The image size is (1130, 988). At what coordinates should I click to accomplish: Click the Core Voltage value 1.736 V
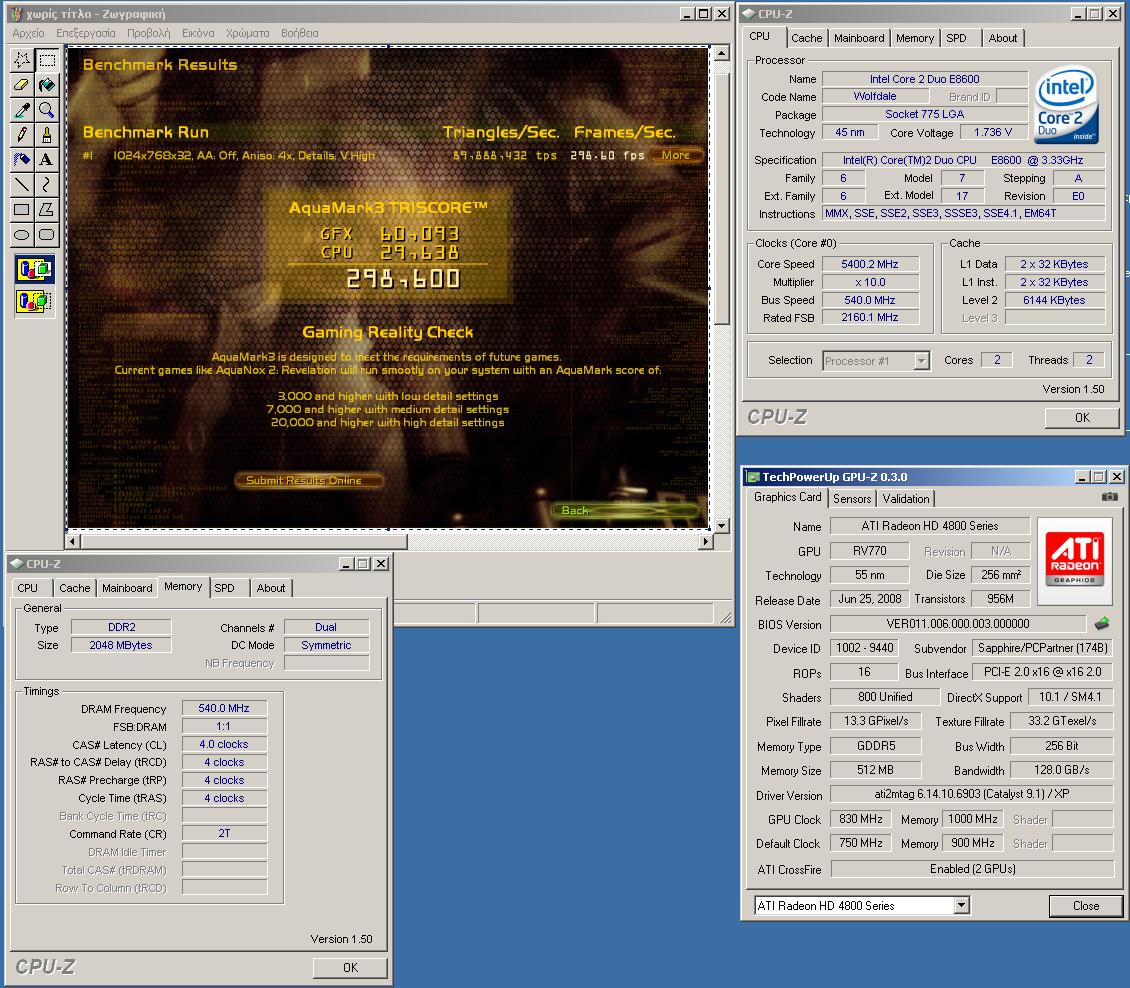(992, 133)
